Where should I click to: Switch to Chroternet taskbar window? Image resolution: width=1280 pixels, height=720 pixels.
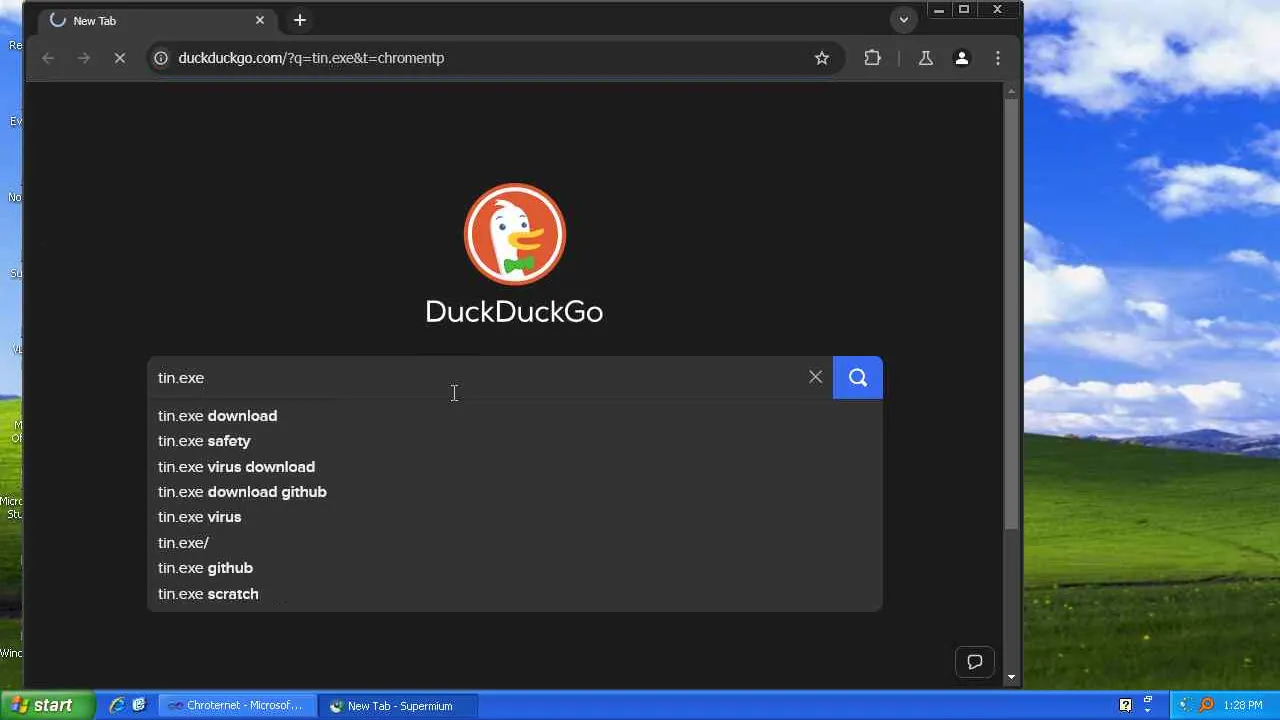(x=238, y=705)
